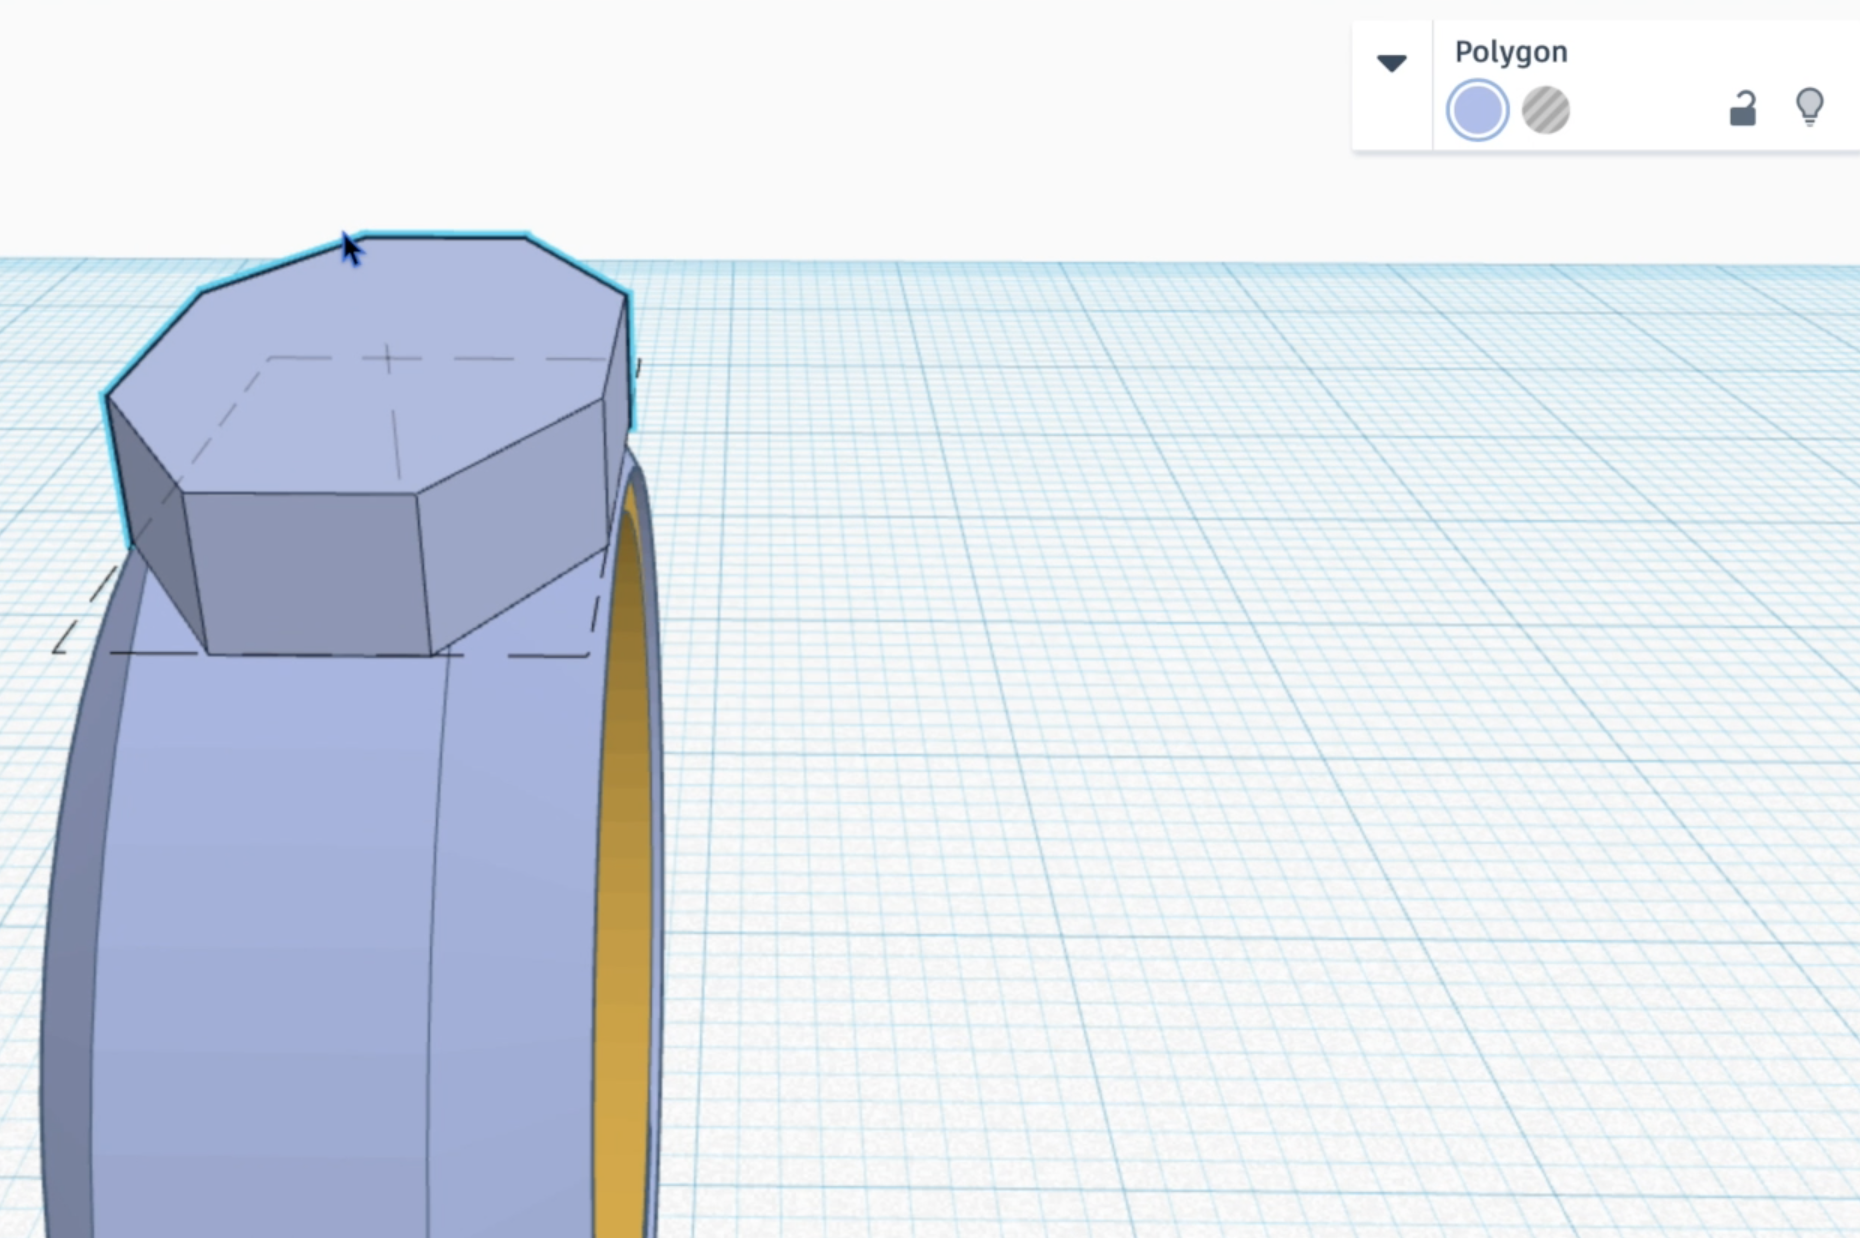Image resolution: width=1860 pixels, height=1238 pixels.
Task: Collapse the Polygon shape panel arrow
Action: tap(1391, 63)
